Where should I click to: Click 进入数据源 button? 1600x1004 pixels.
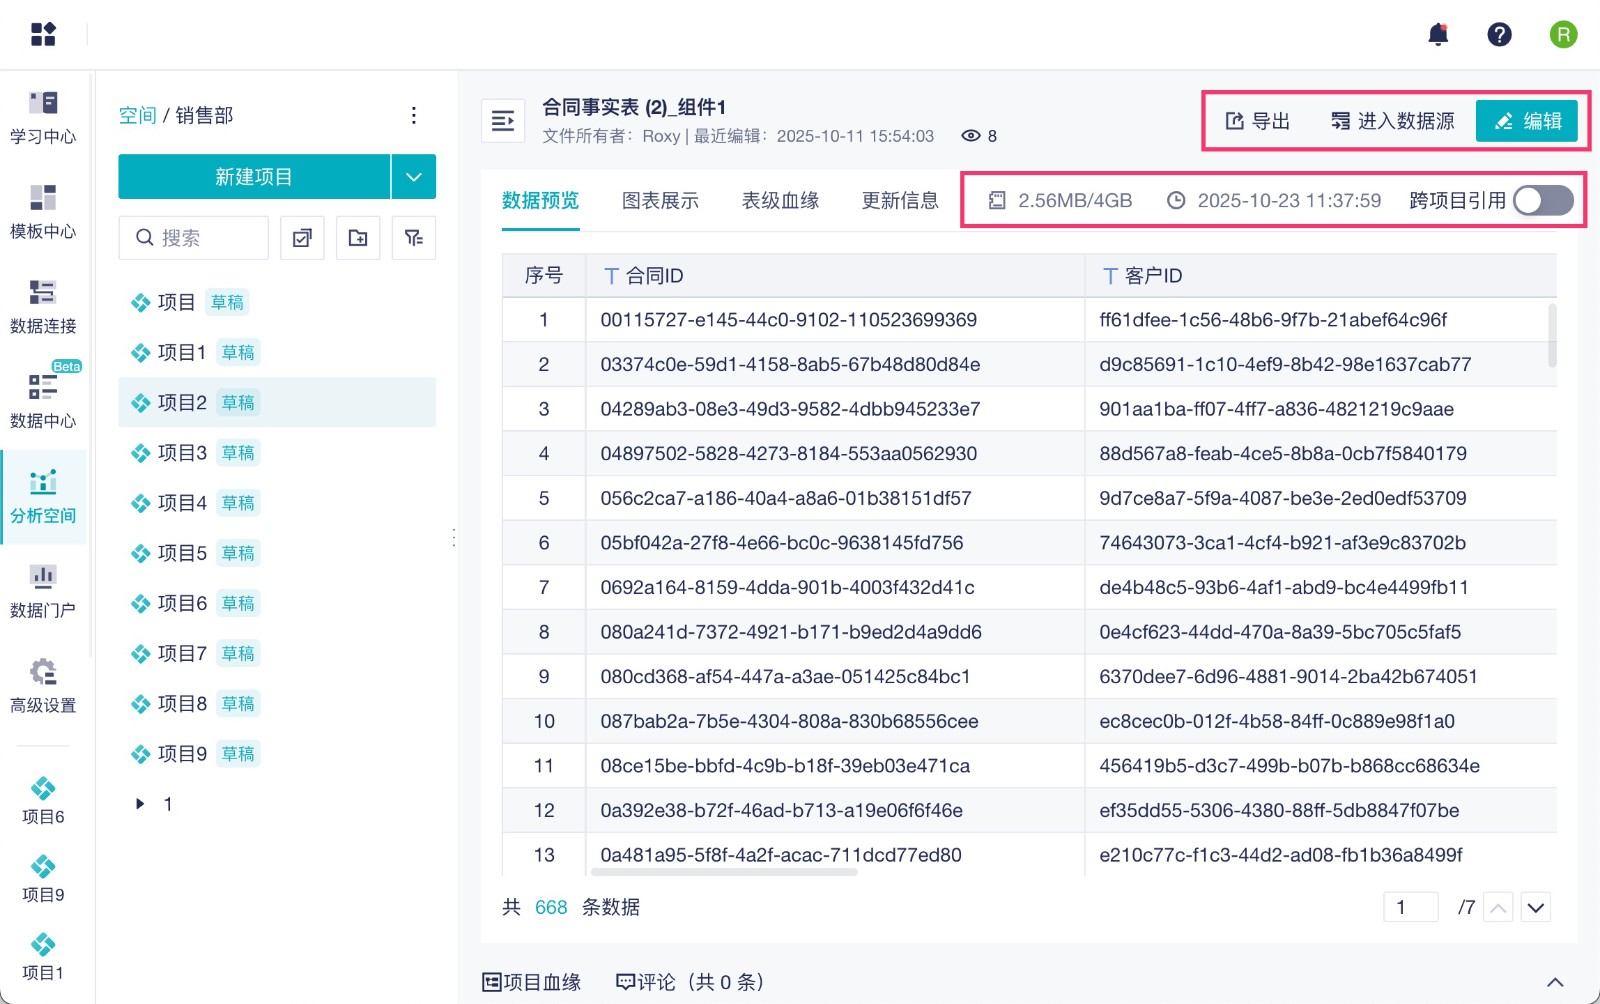click(x=1392, y=121)
